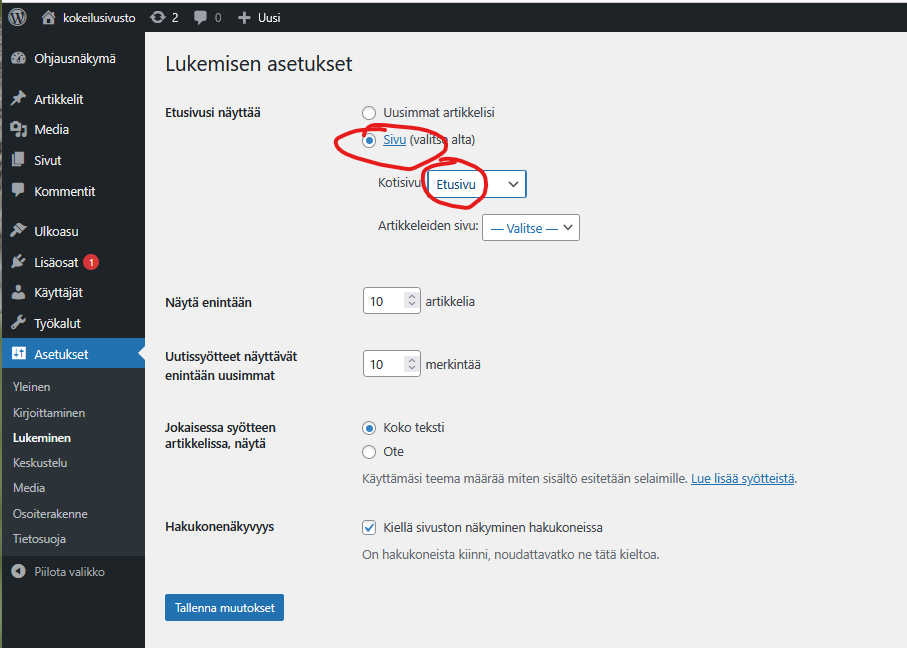Click the Lukemisen asetukset heading
Screen dimensions: 907x648
(x=259, y=64)
